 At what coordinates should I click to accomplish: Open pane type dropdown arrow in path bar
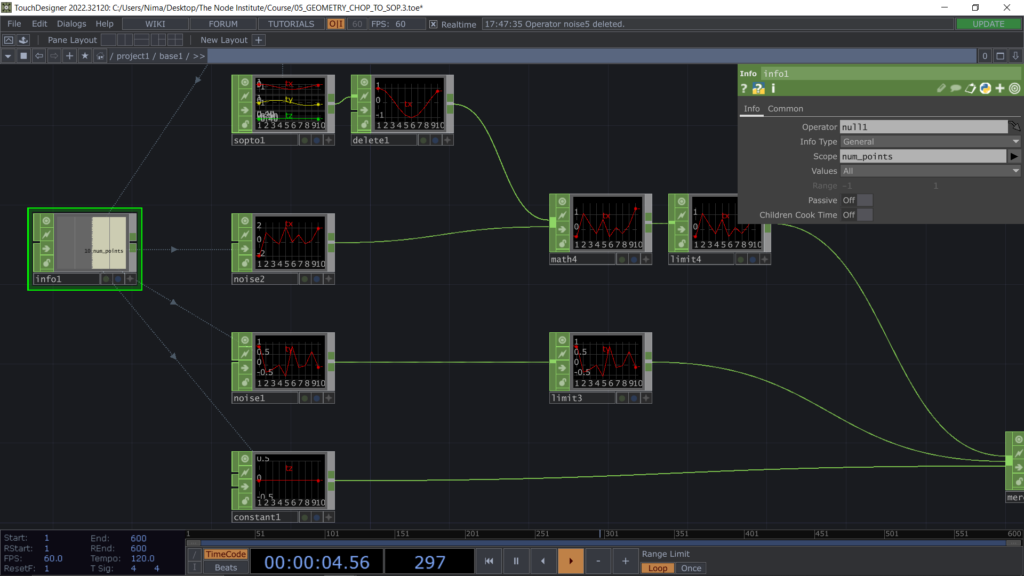coord(8,56)
